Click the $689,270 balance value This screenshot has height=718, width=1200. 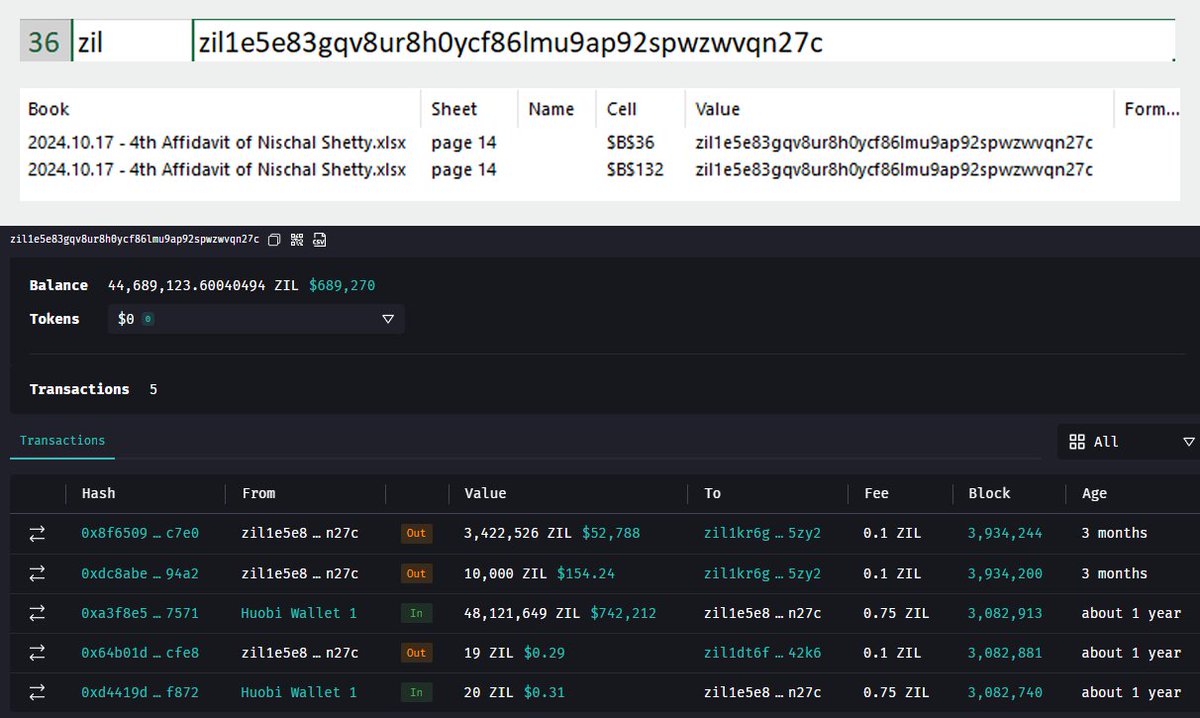click(x=342, y=285)
